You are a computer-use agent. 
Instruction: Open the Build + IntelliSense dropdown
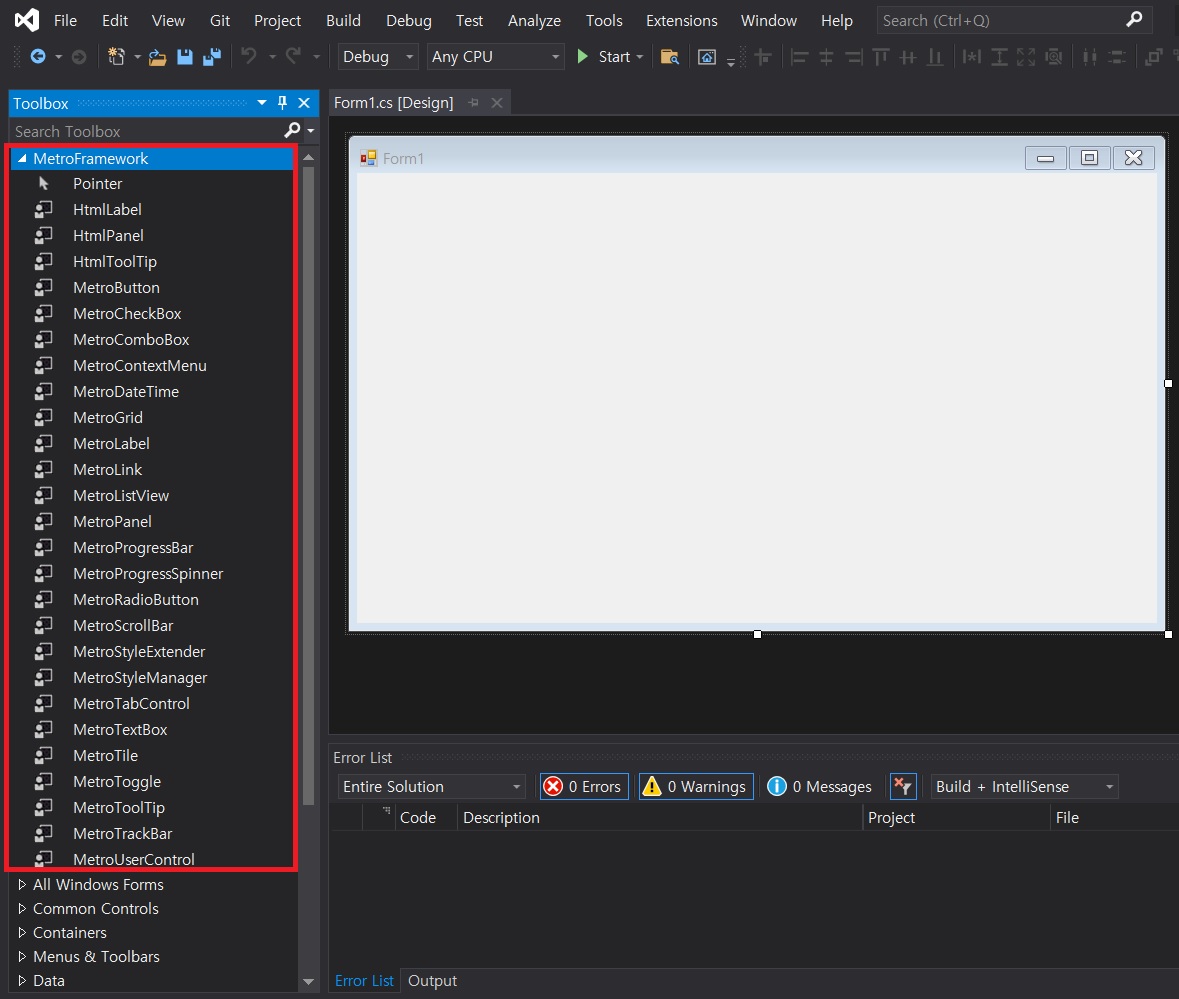(x=1024, y=786)
